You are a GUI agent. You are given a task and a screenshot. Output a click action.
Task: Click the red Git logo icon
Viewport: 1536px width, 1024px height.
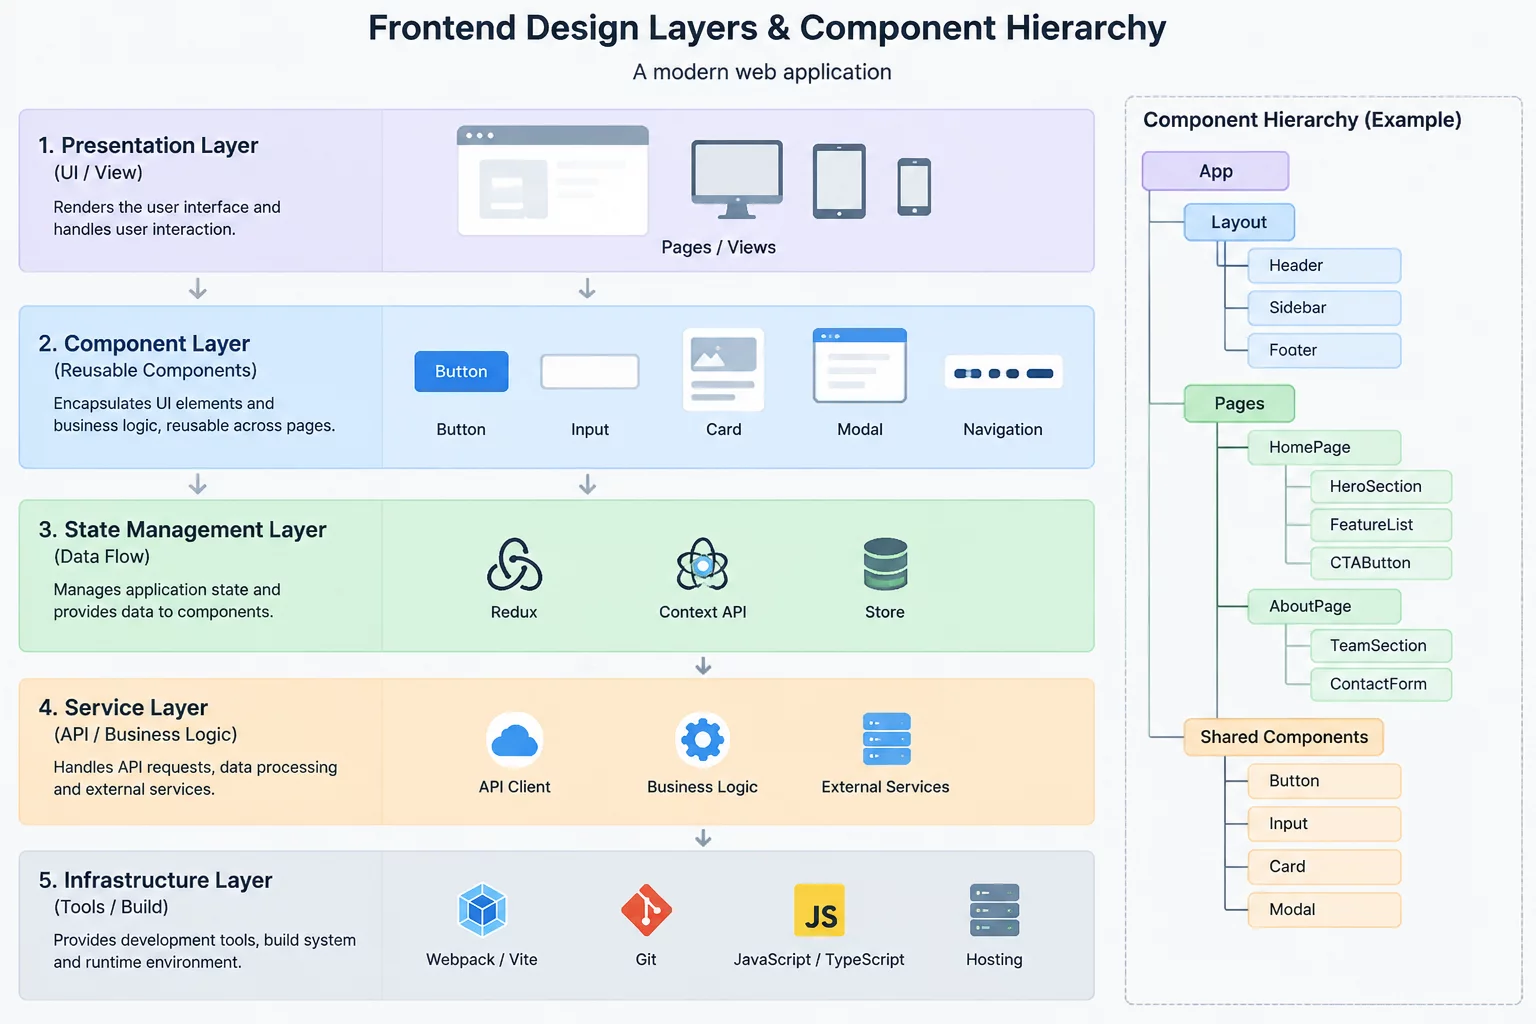[x=646, y=910]
